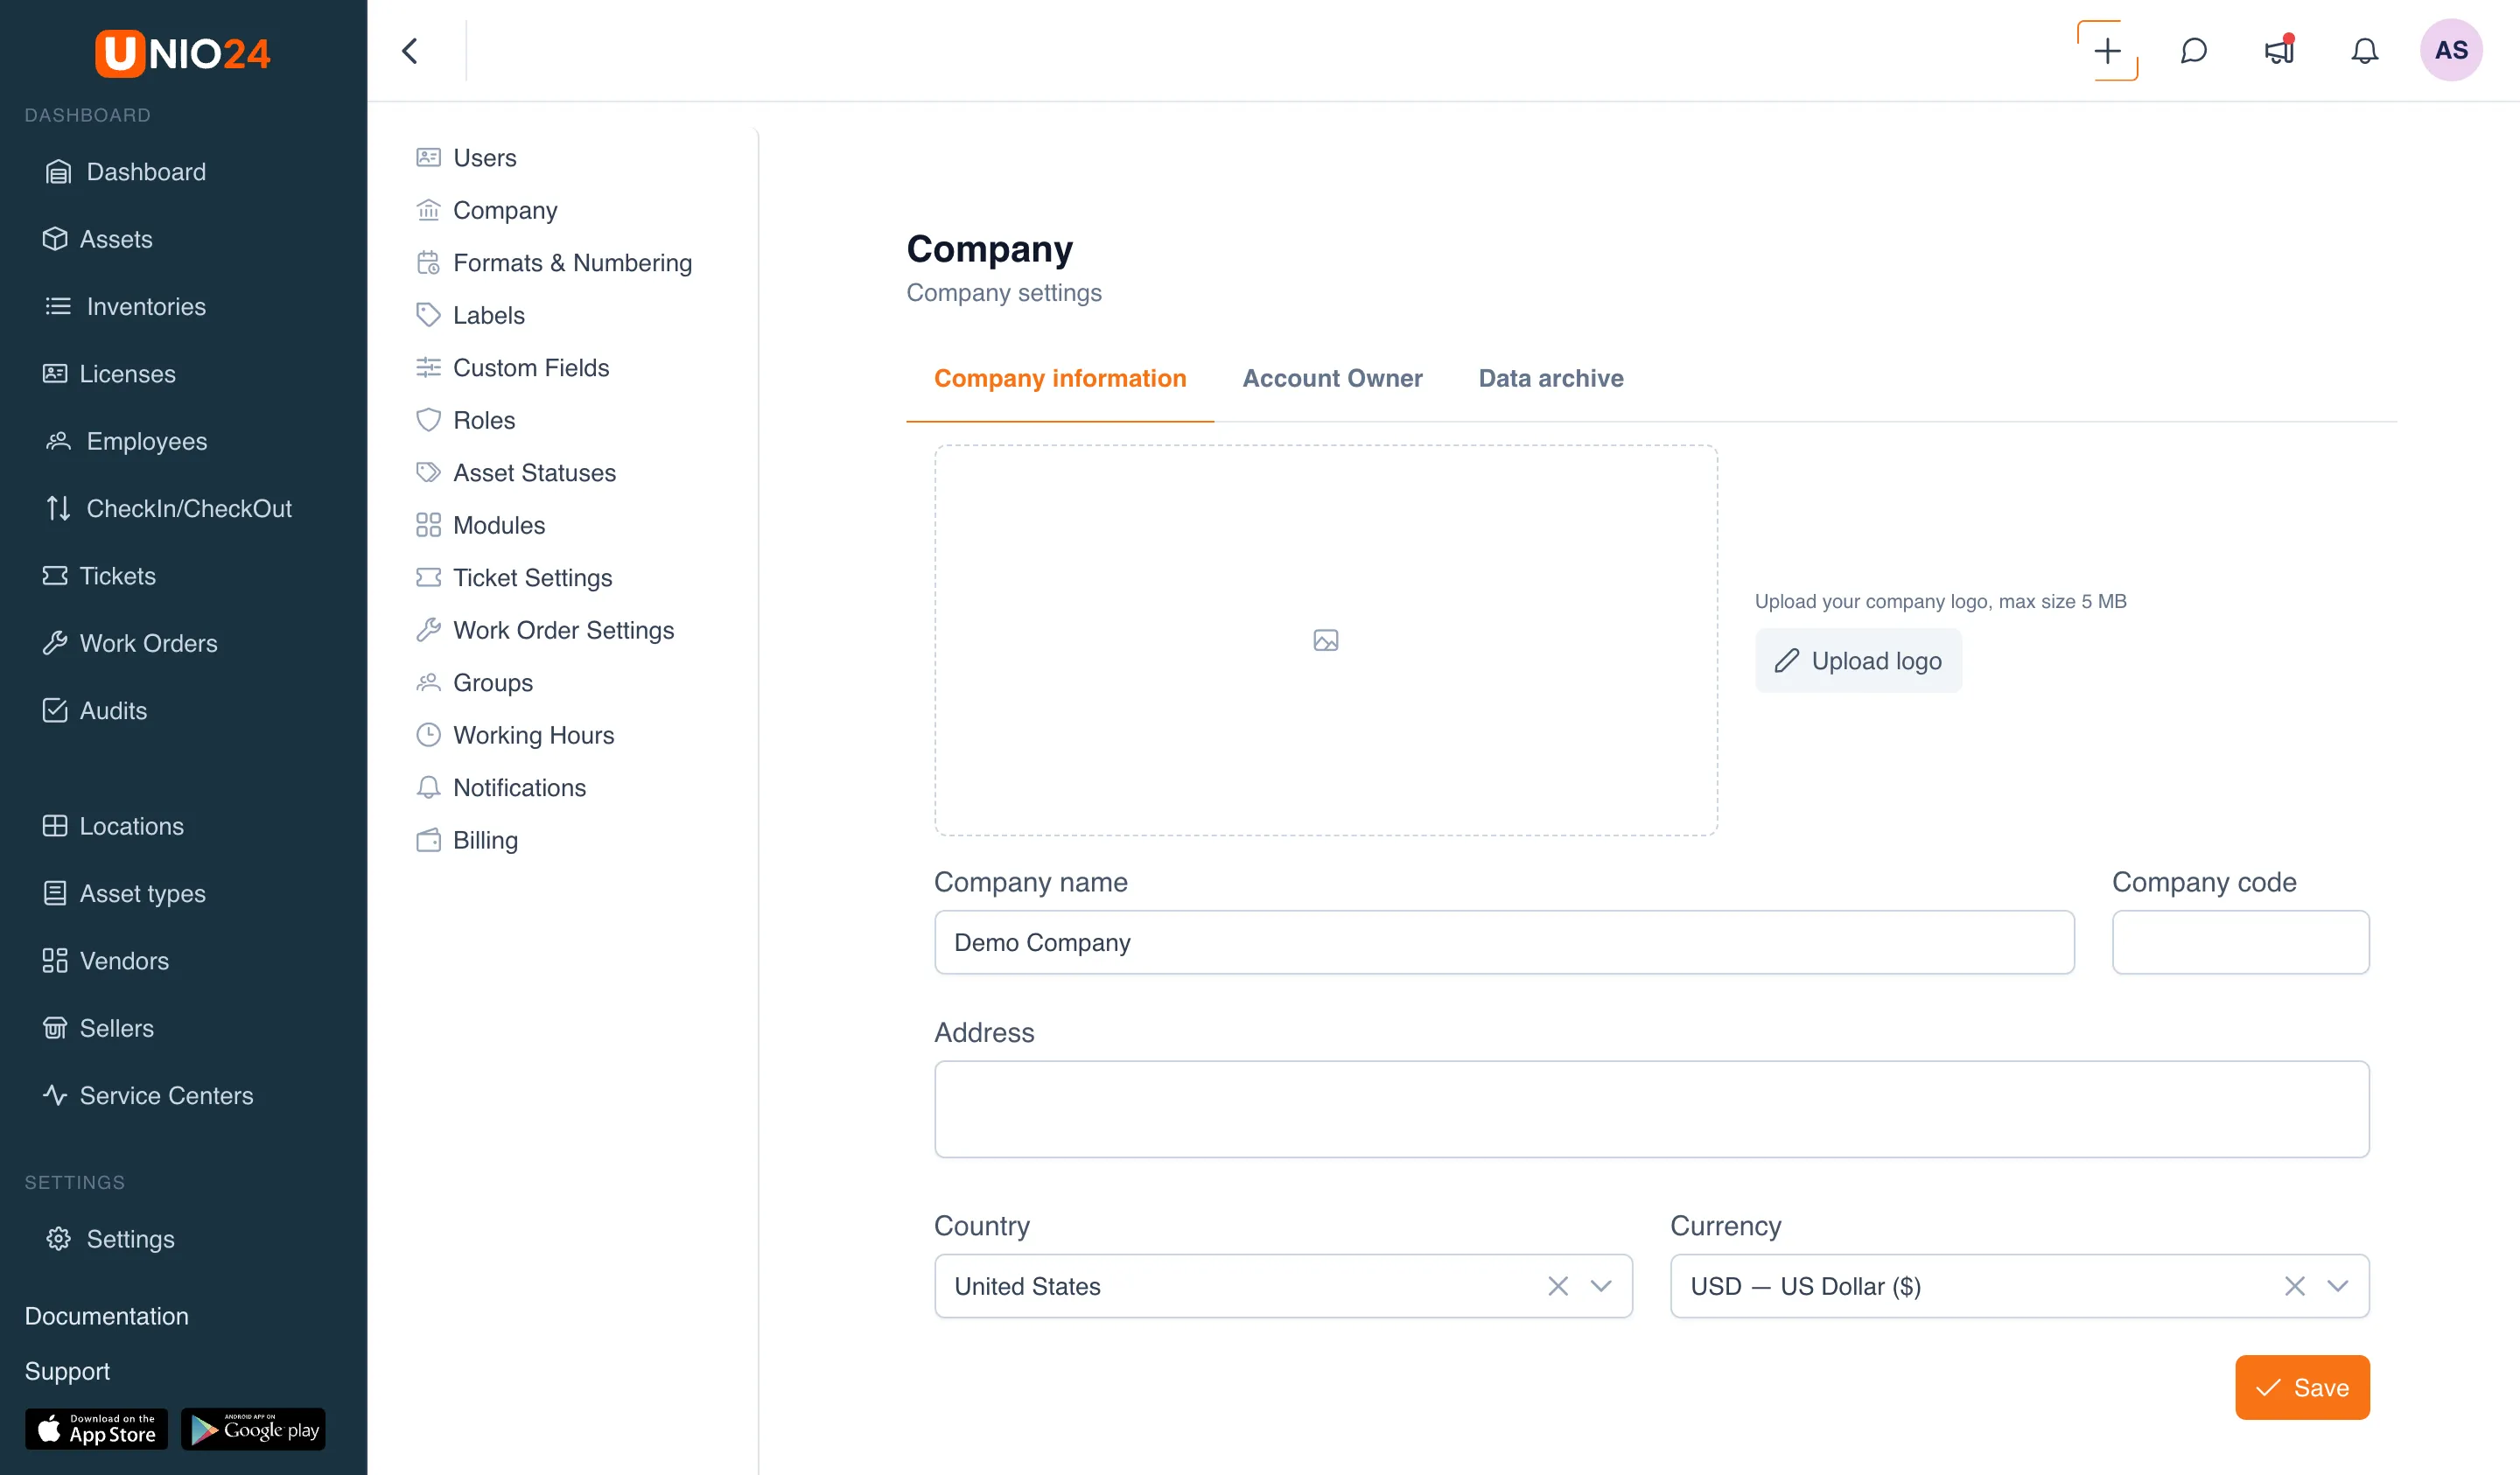Click the App Store download badge
Screen dimensions: 2520x1475
96,1429
